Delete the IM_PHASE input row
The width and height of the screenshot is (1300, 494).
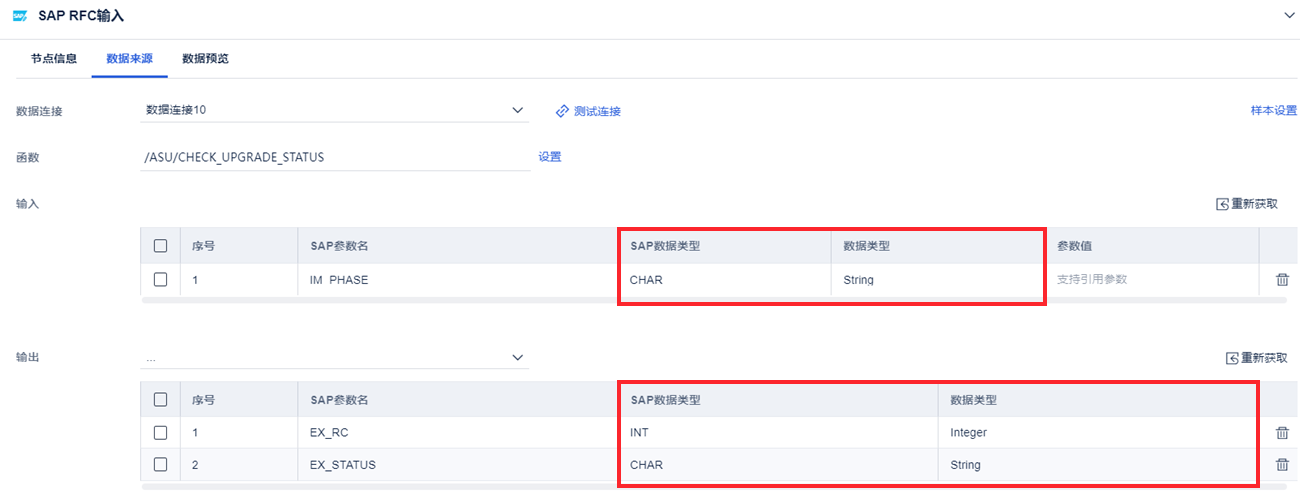pyautogui.click(x=1282, y=280)
